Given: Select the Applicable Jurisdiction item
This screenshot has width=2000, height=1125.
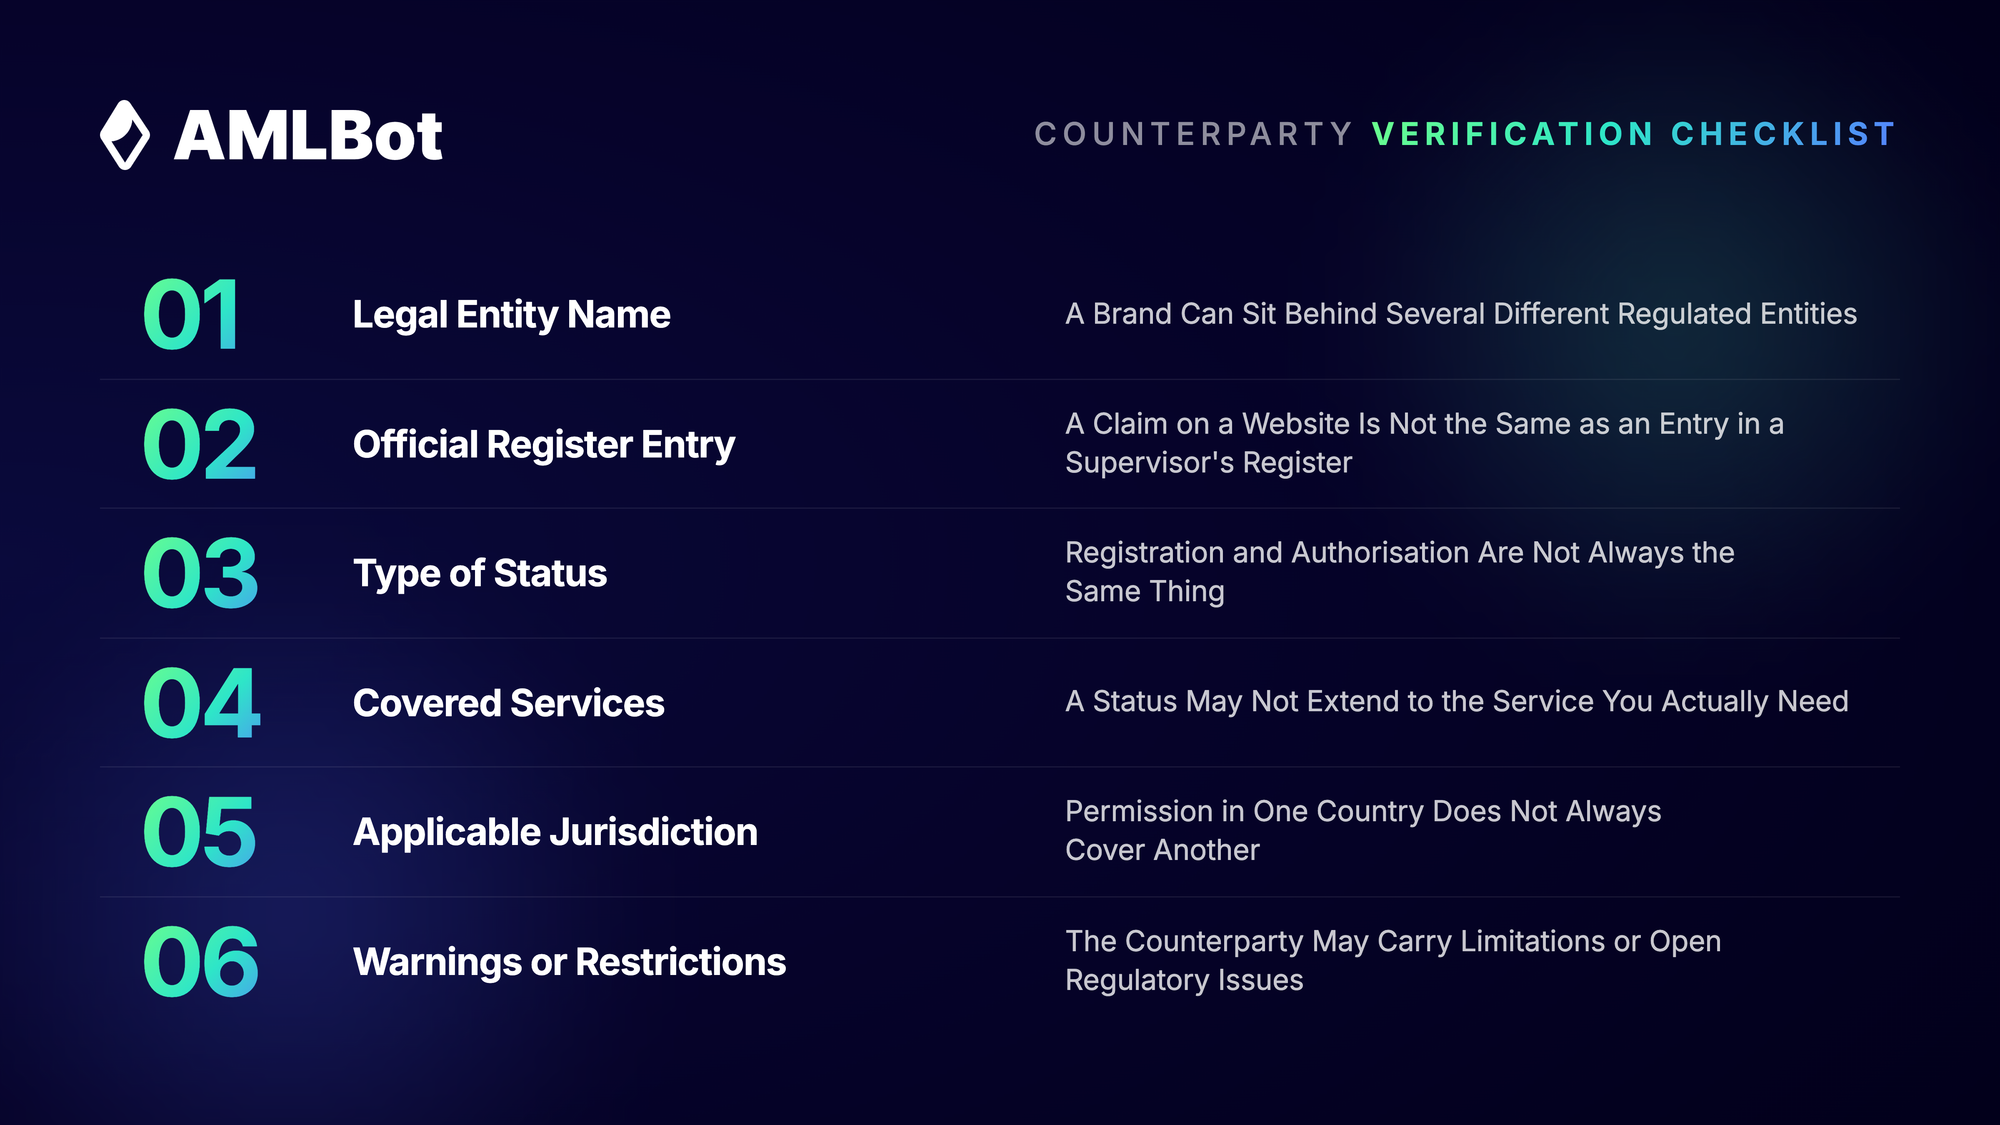Looking at the screenshot, I should (555, 833).
